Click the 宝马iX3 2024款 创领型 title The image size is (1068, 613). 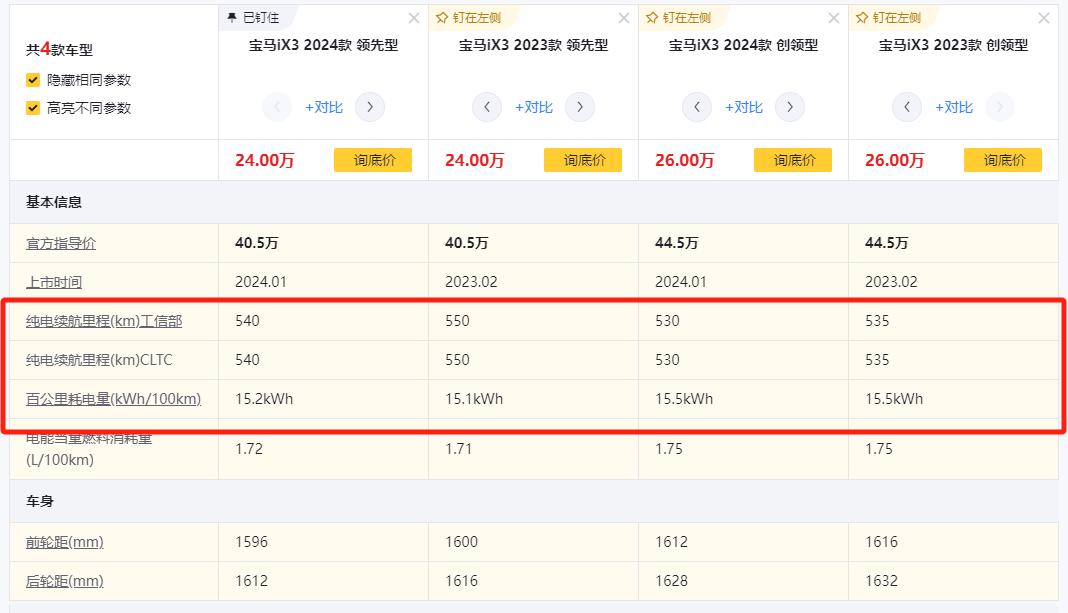point(743,46)
